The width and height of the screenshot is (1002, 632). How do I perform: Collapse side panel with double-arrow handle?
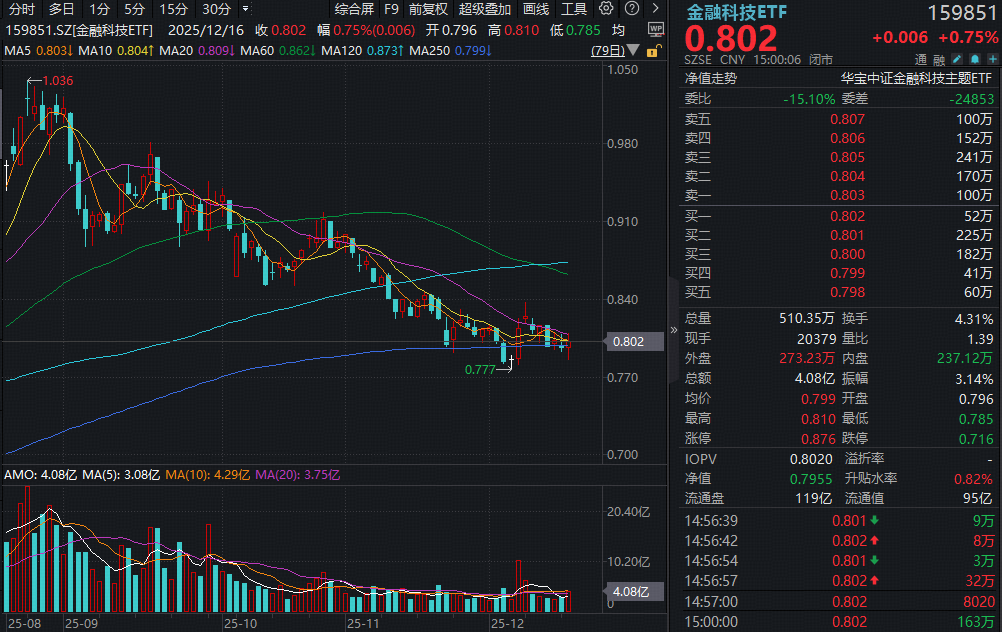[672, 329]
